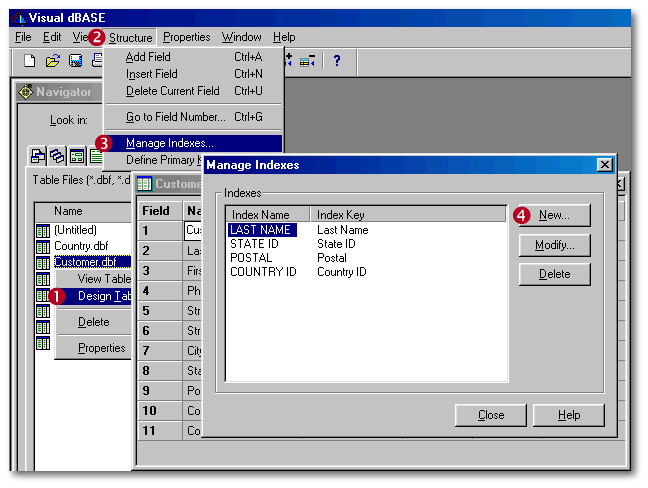Click field row number 1 in Customer table
Screen dimensions: 648x488
coord(160,231)
